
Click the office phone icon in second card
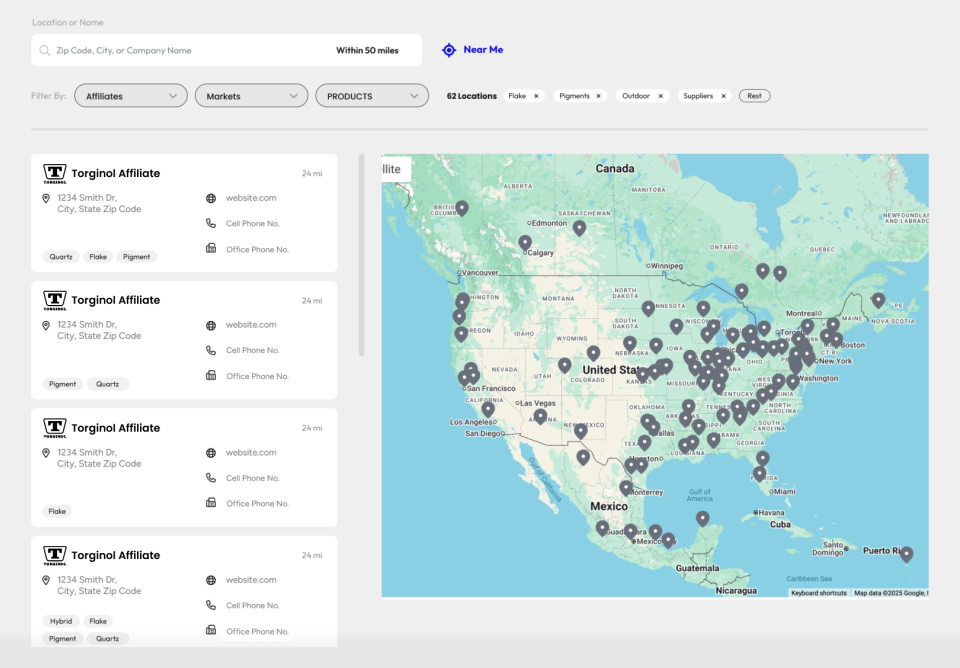tap(211, 376)
